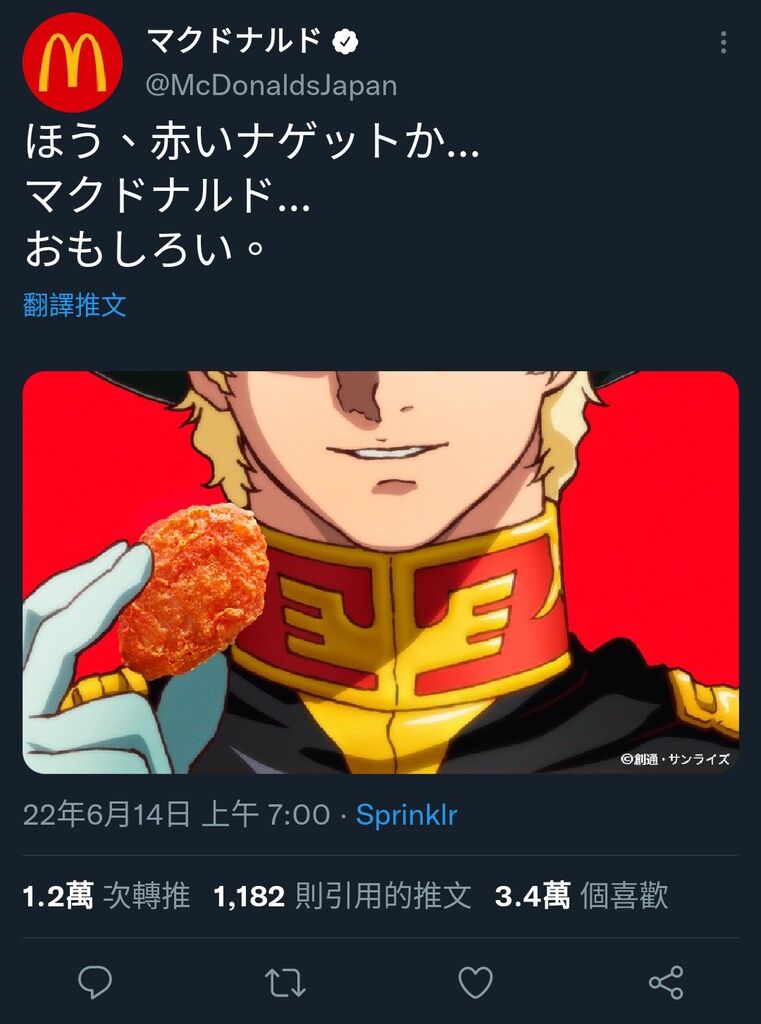
Task: Tap the verified badge next to マクドナルド
Action: point(345,43)
